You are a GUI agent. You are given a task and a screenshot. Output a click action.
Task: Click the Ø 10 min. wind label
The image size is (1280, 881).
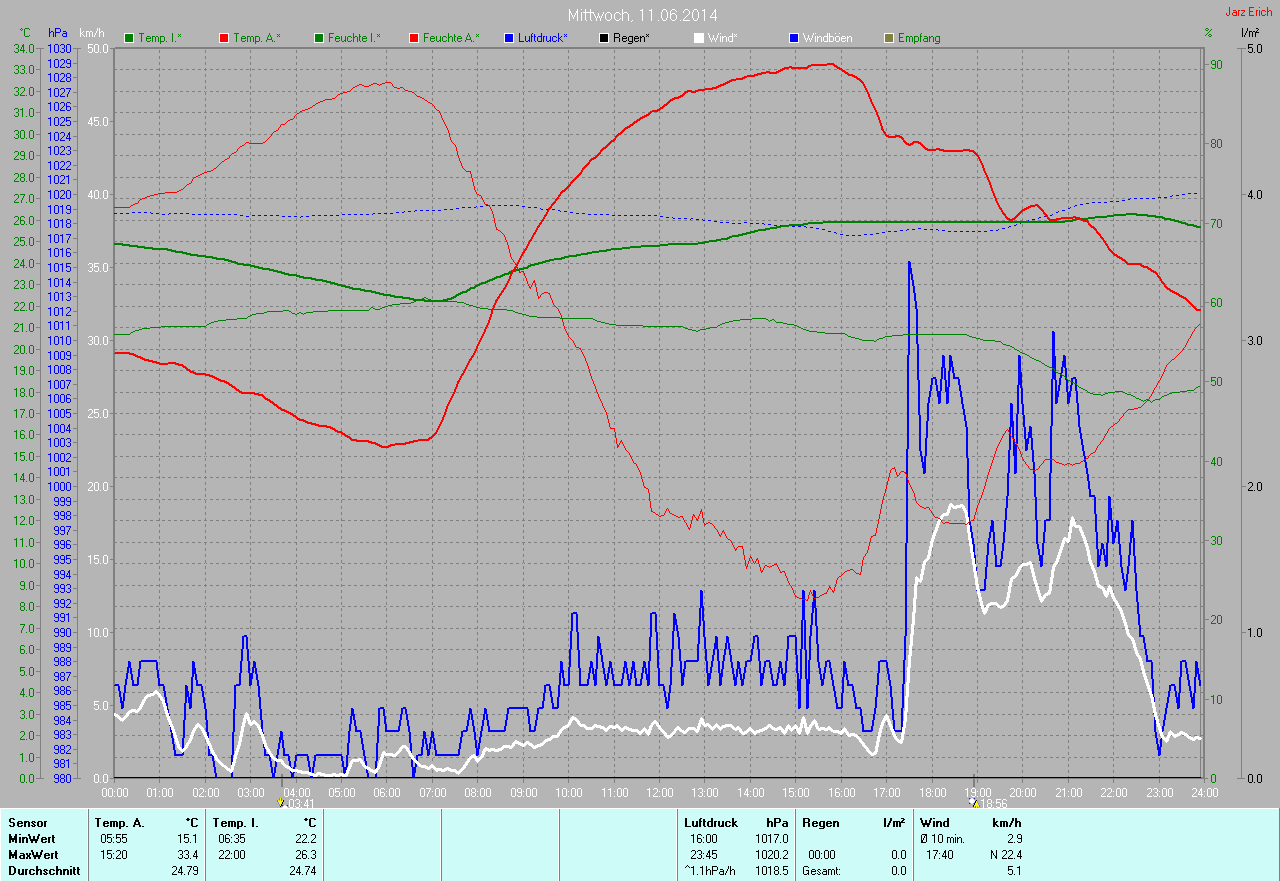click(943, 839)
